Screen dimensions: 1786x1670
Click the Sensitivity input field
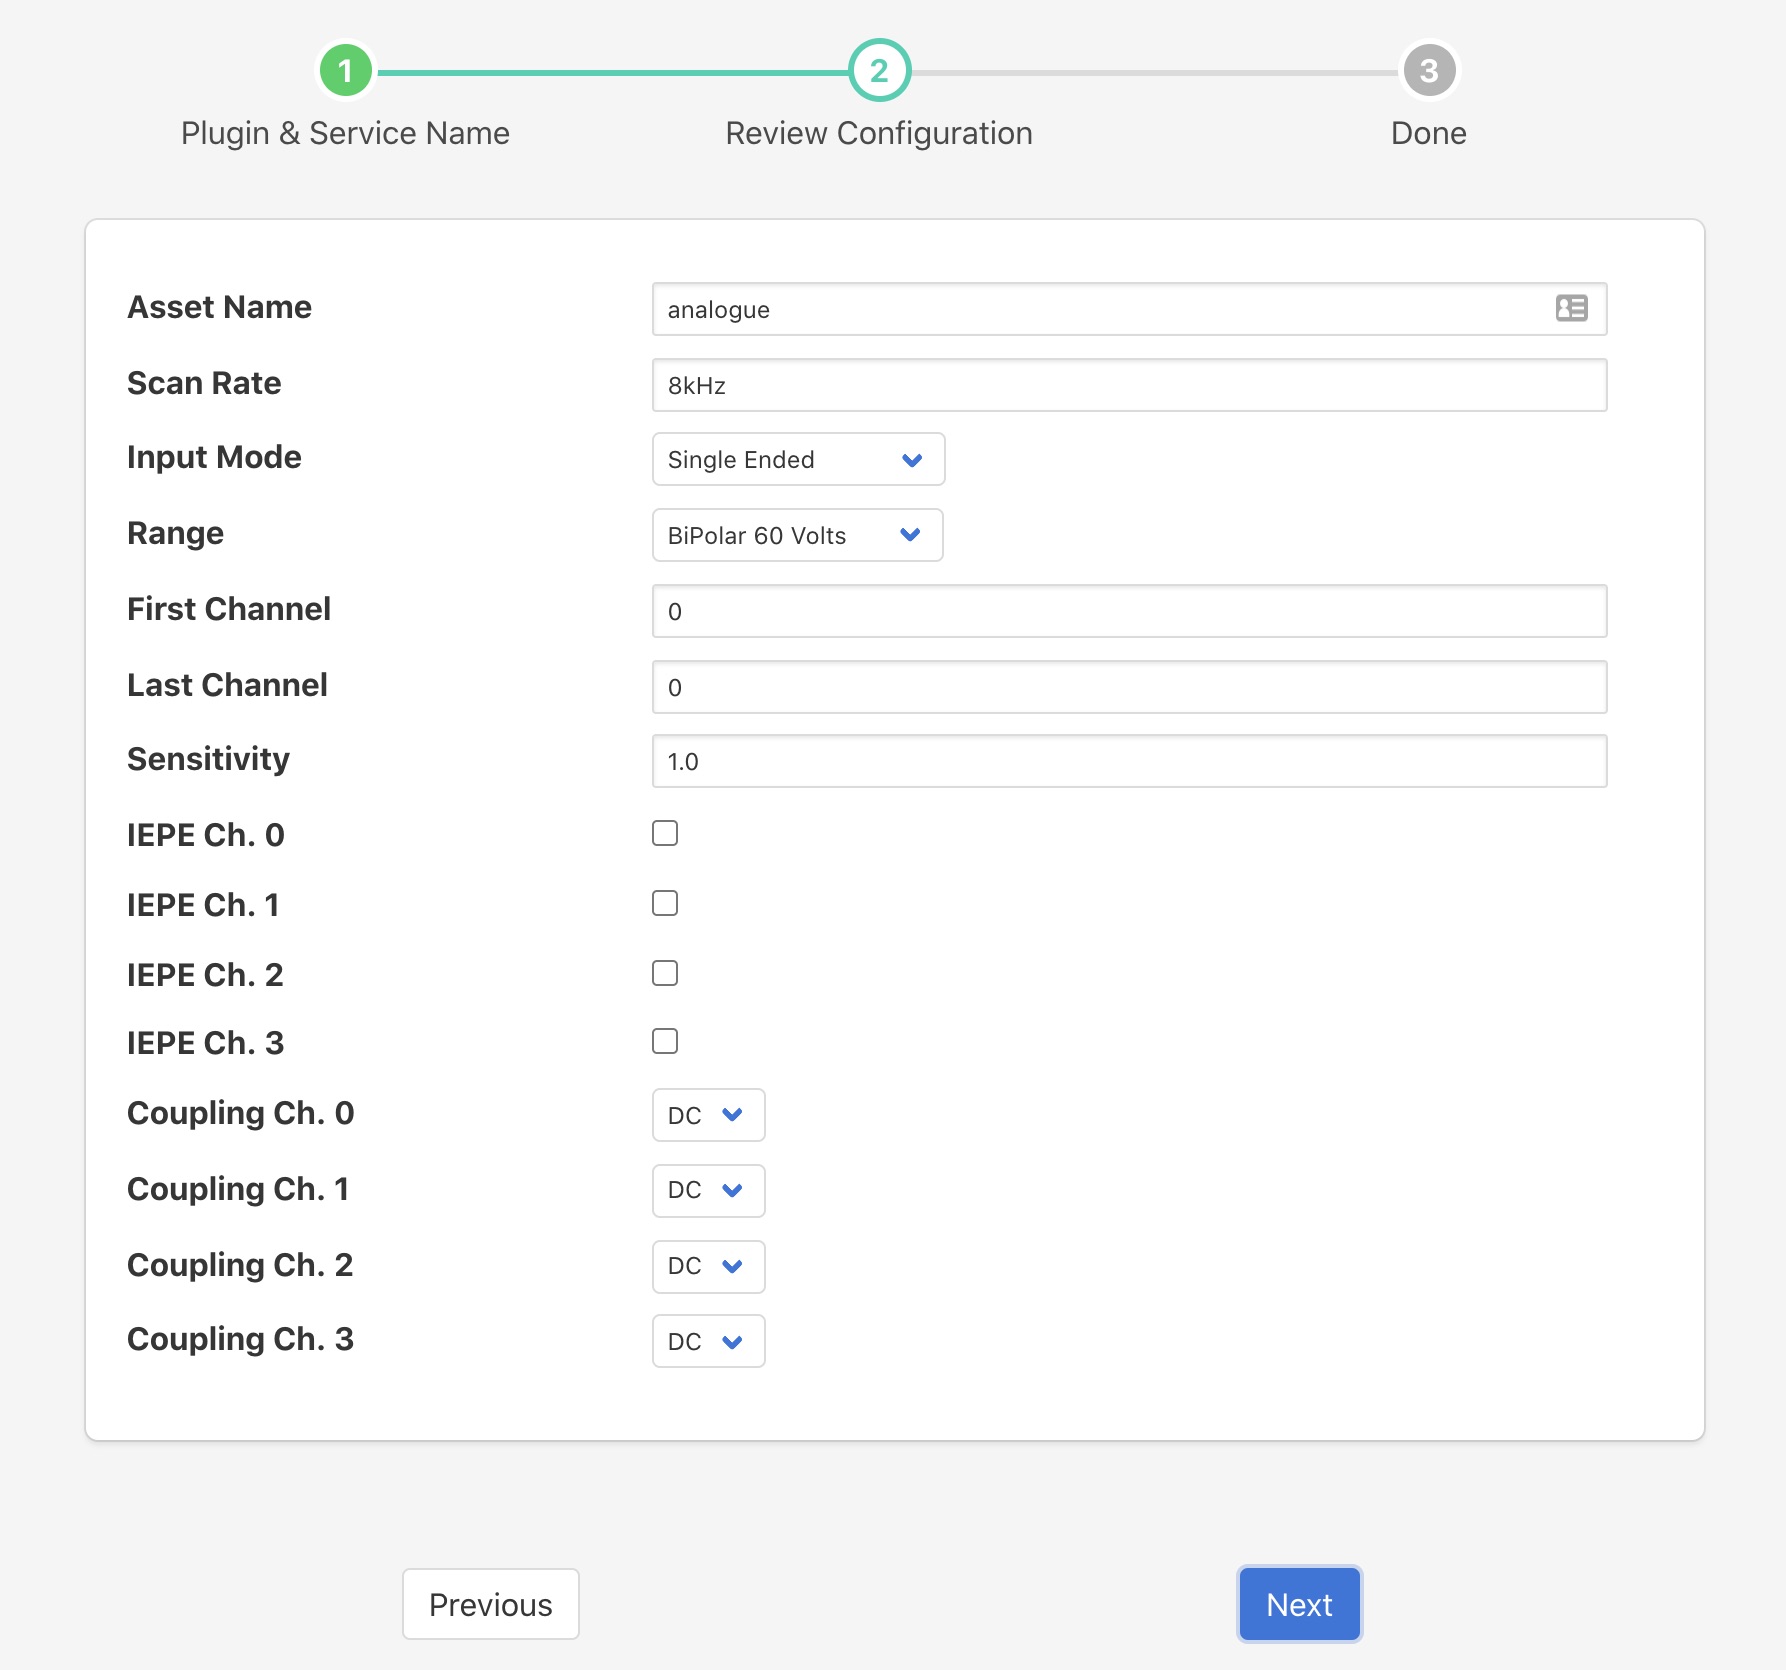1129,761
